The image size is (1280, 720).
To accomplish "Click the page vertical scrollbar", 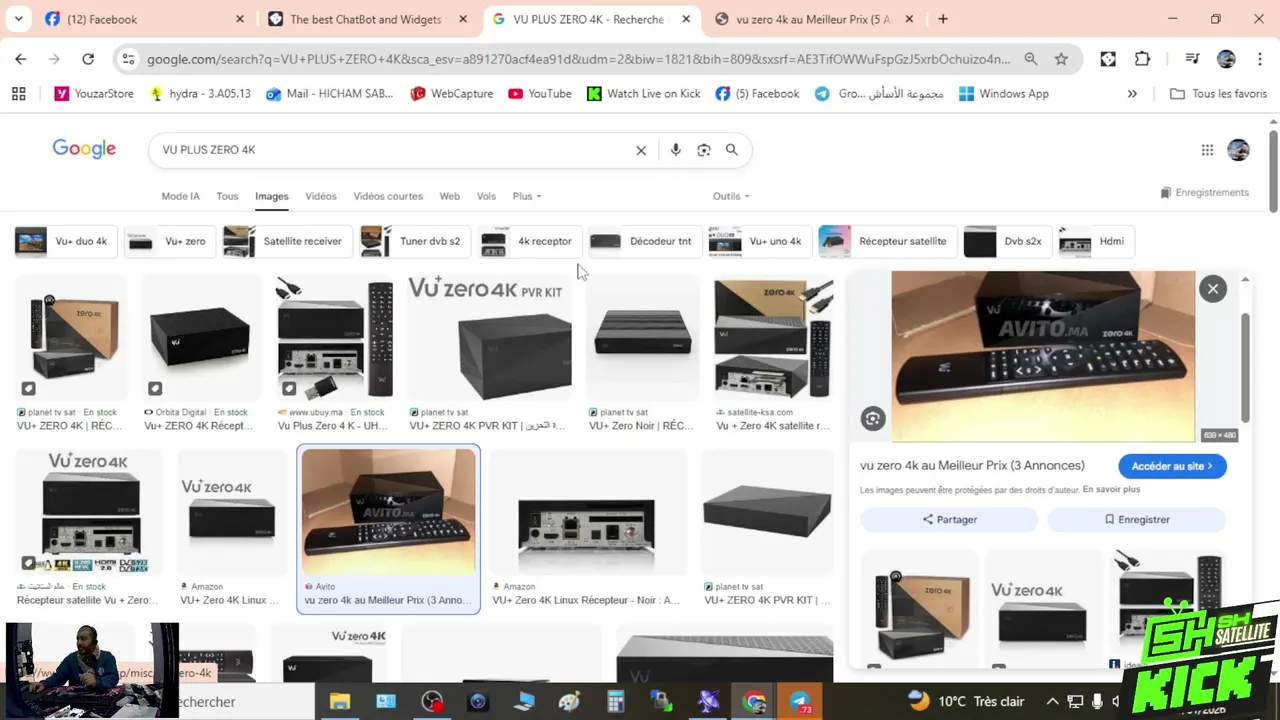I will [x=1273, y=170].
